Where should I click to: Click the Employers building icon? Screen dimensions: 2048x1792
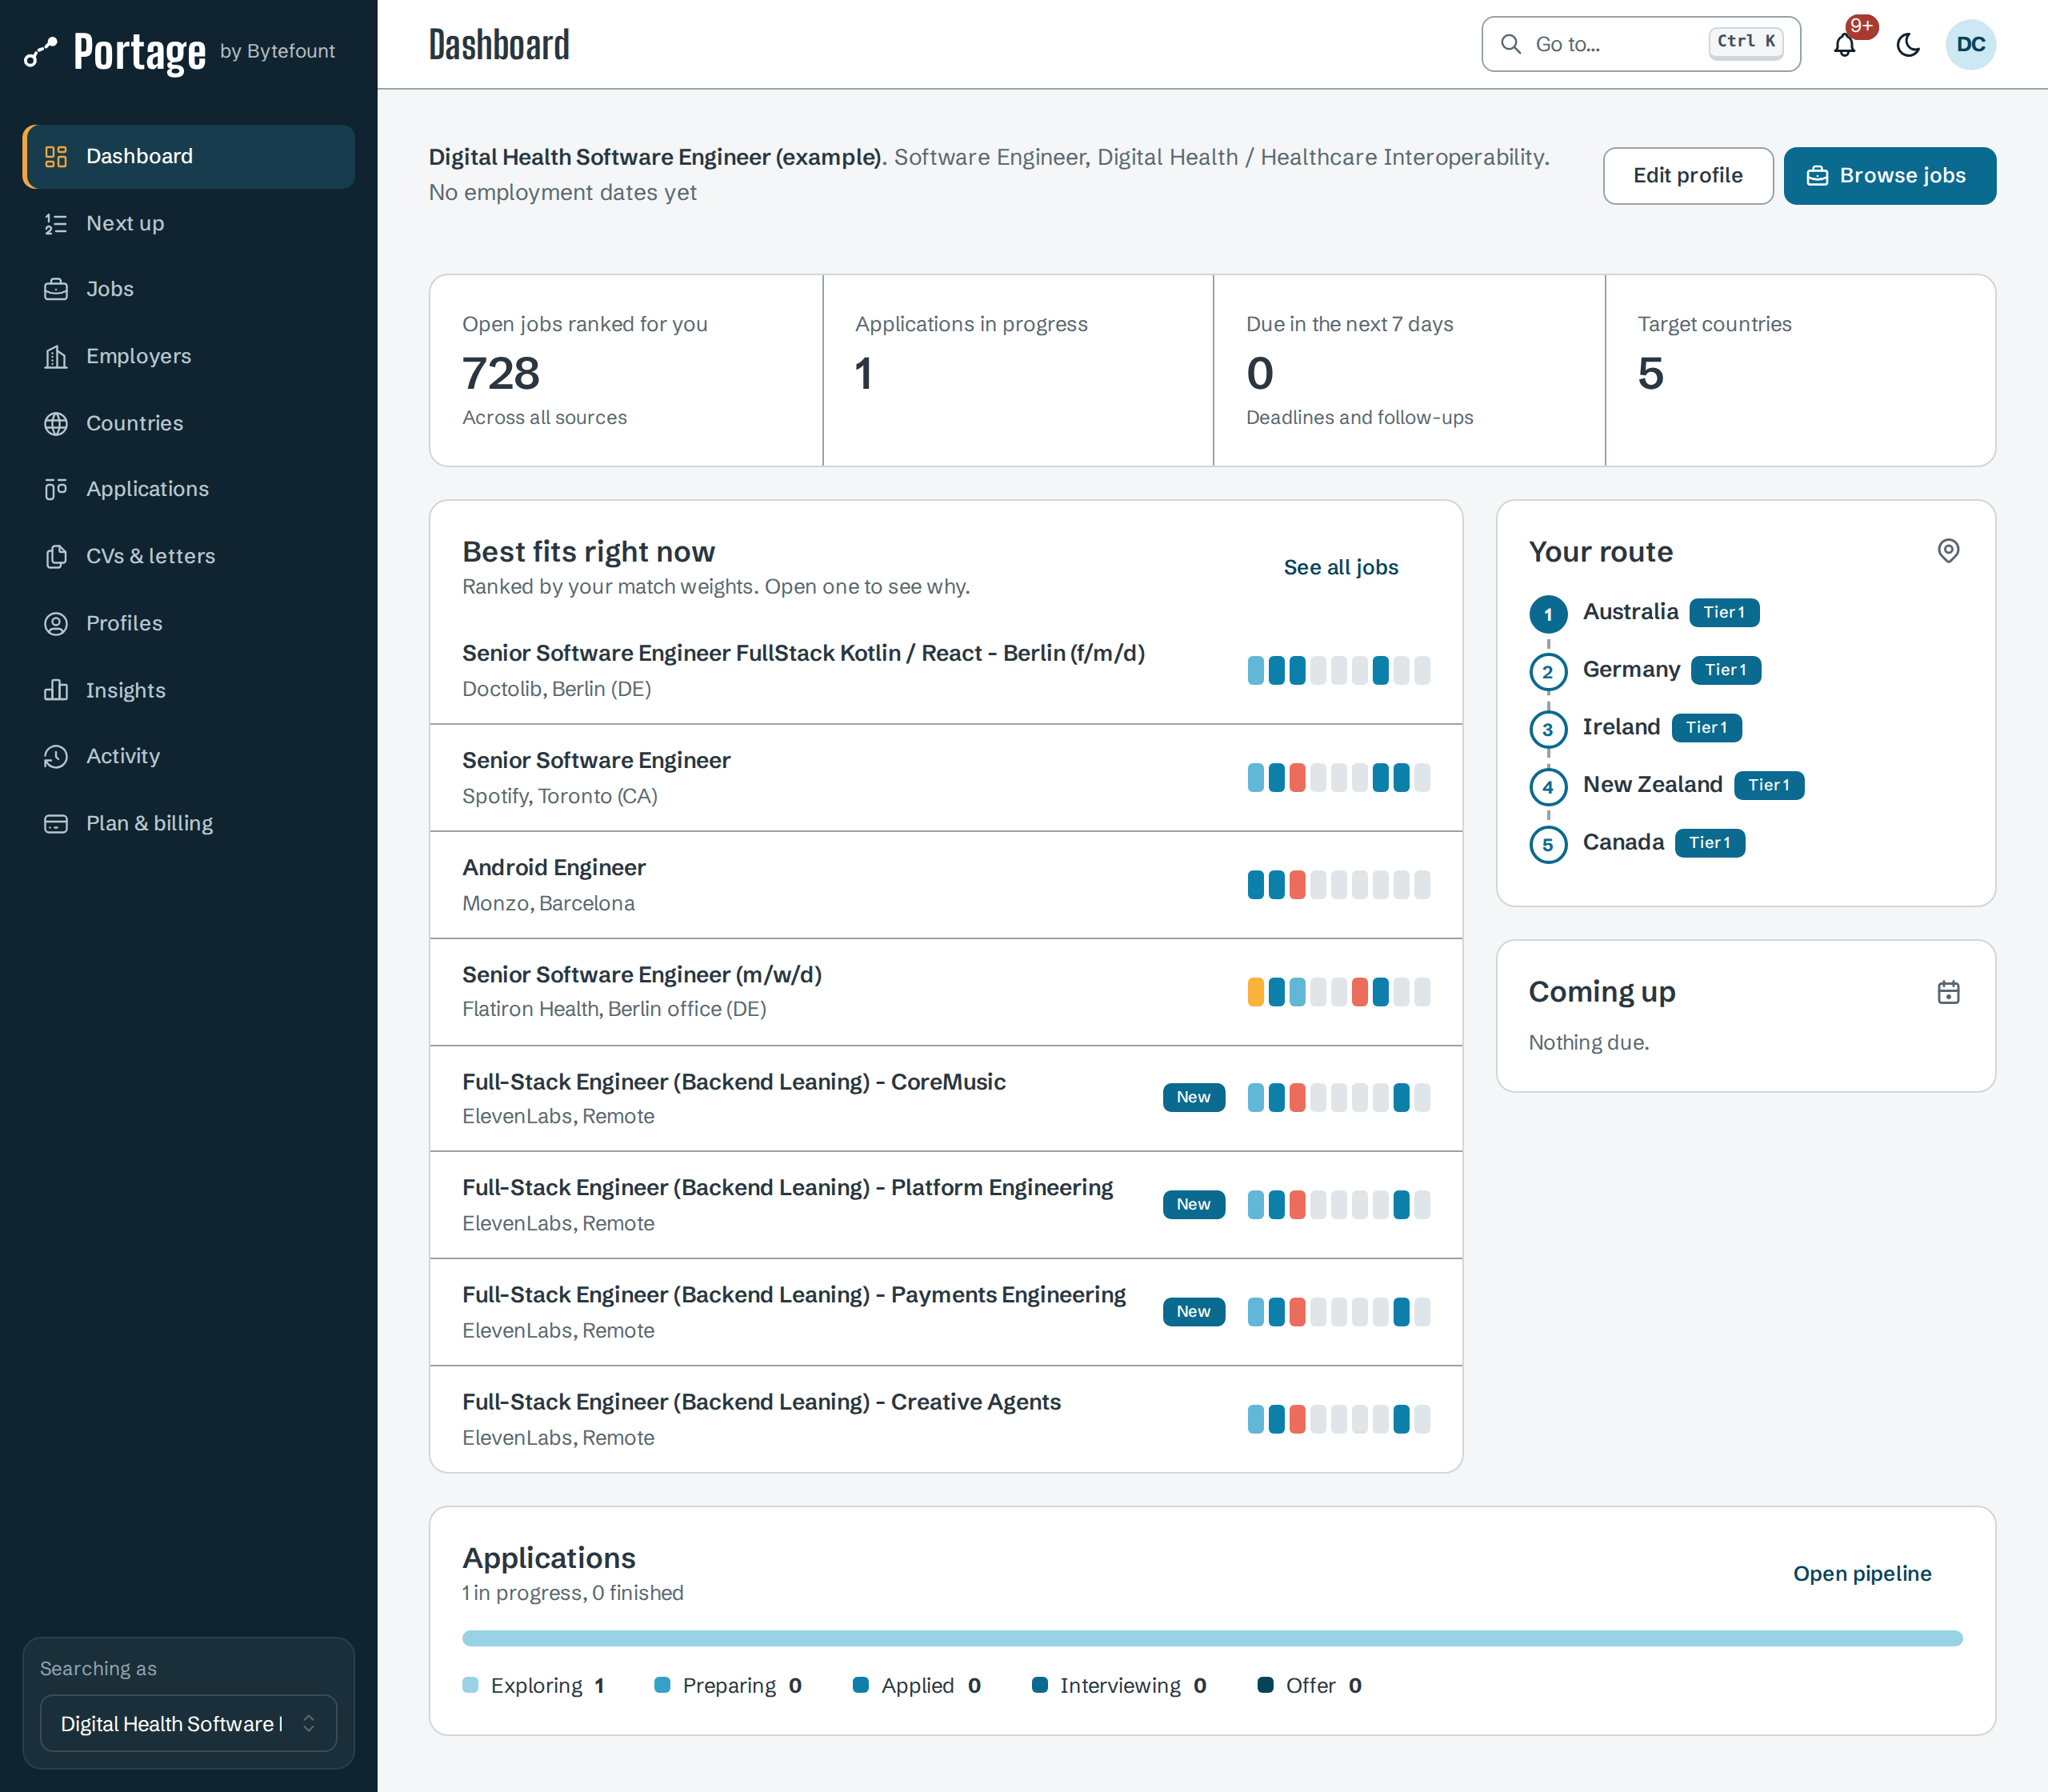pyautogui.click(x=56, y=356)
